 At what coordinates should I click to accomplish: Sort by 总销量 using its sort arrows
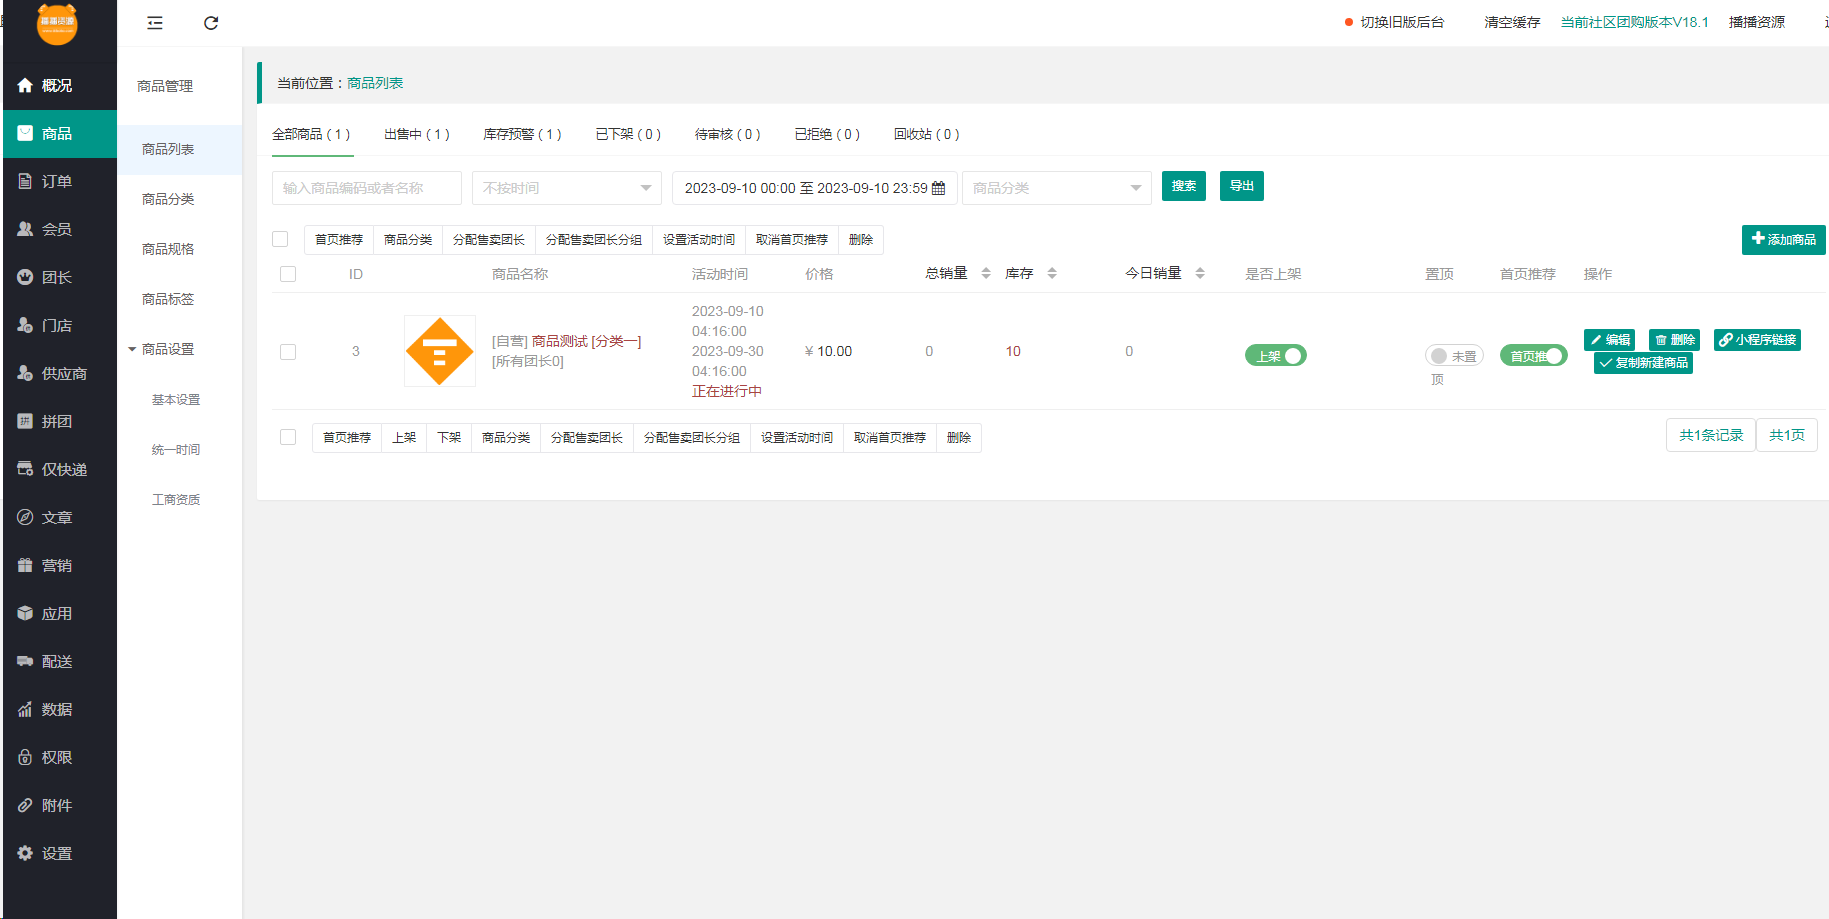tap(986, 273)
